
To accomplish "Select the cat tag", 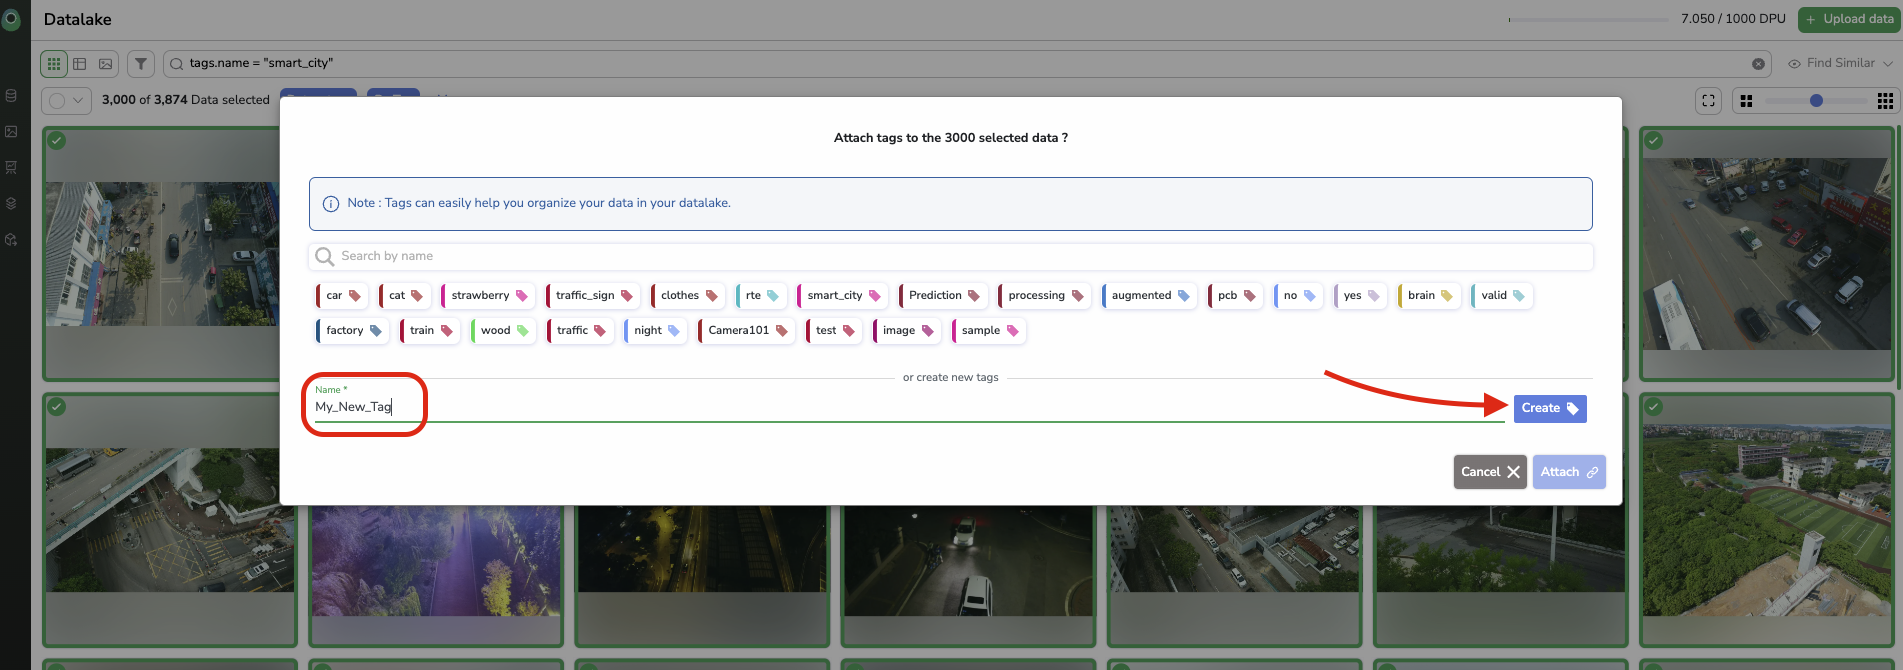I will [x=405, y=296].
